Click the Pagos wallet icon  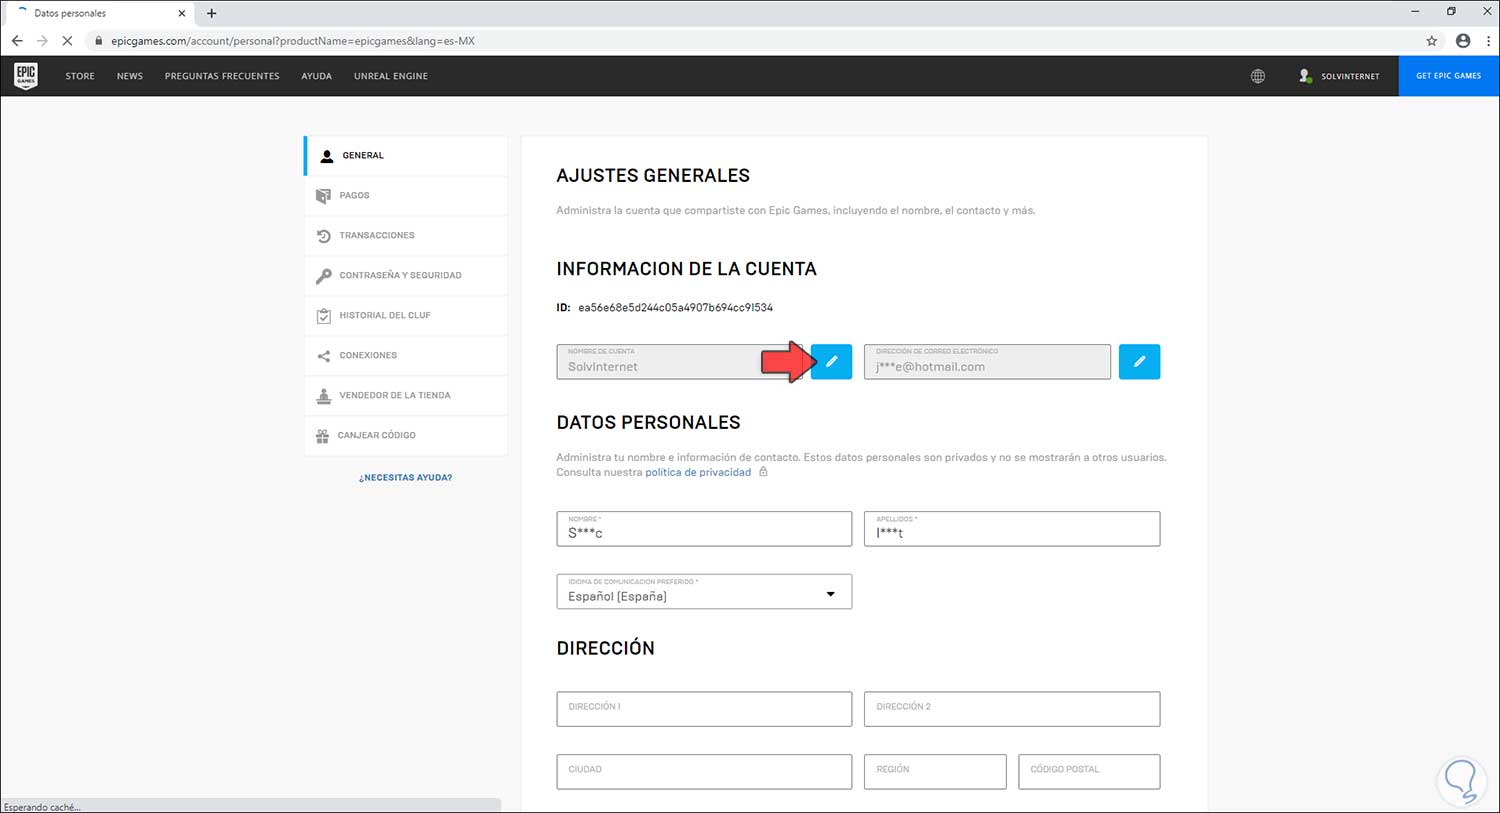[323, 196]
